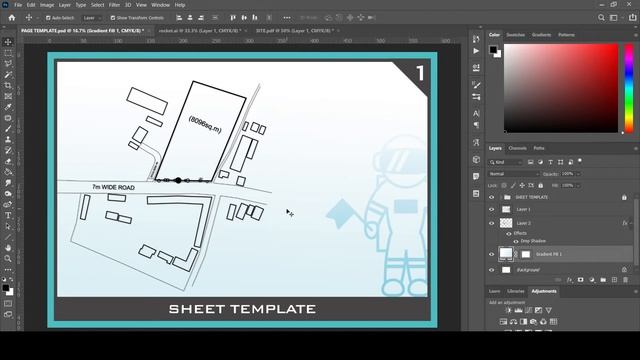Align left edges icon in options bar

coord(179,18)
